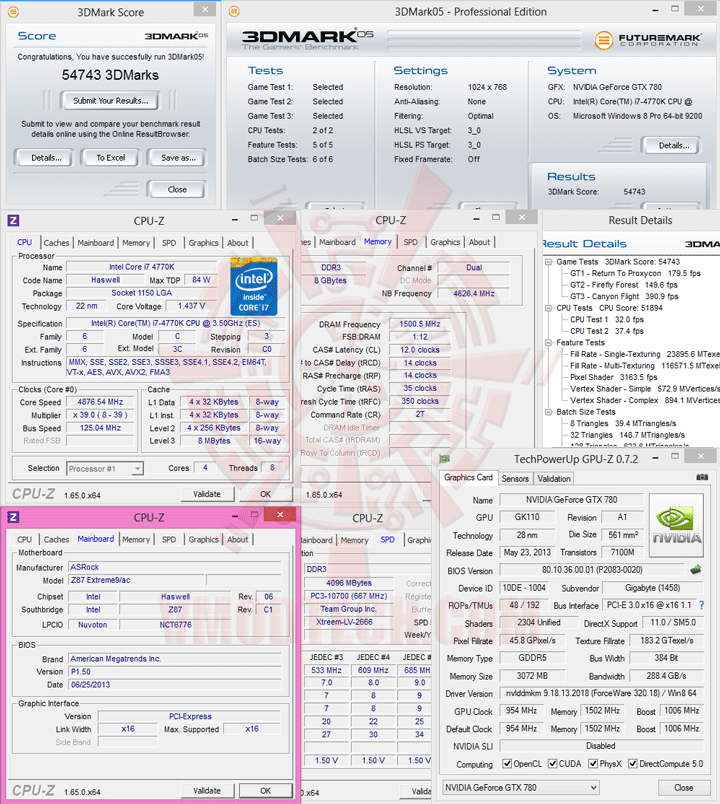Click the 54743 3DMarks score text
The height and width of the screenshot is (804, 720).
point(110,75)
